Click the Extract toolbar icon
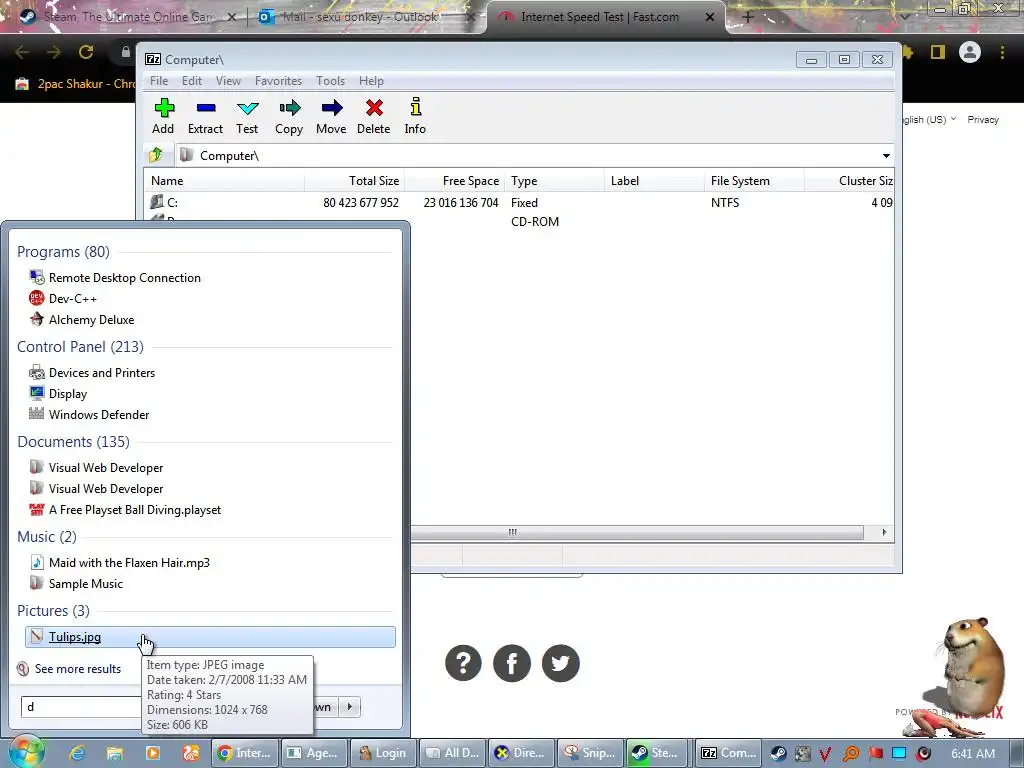 pos(206,116)
